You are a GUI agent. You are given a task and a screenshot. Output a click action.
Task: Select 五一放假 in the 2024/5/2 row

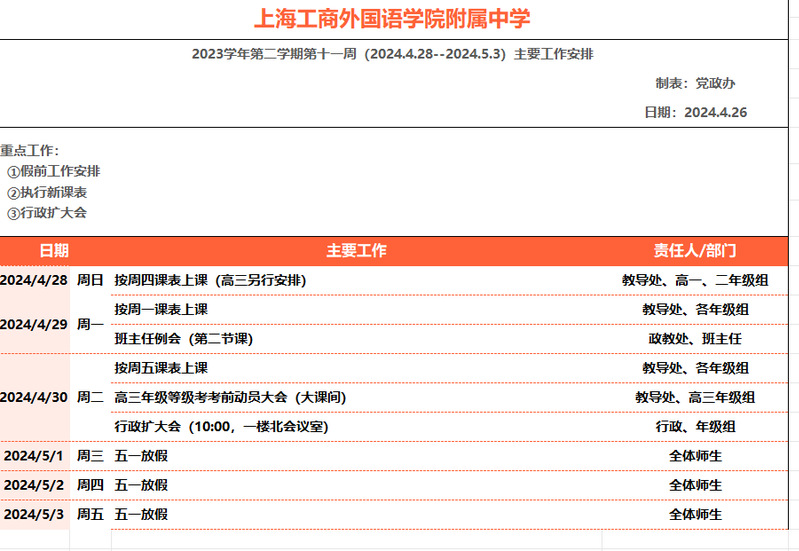141,485
